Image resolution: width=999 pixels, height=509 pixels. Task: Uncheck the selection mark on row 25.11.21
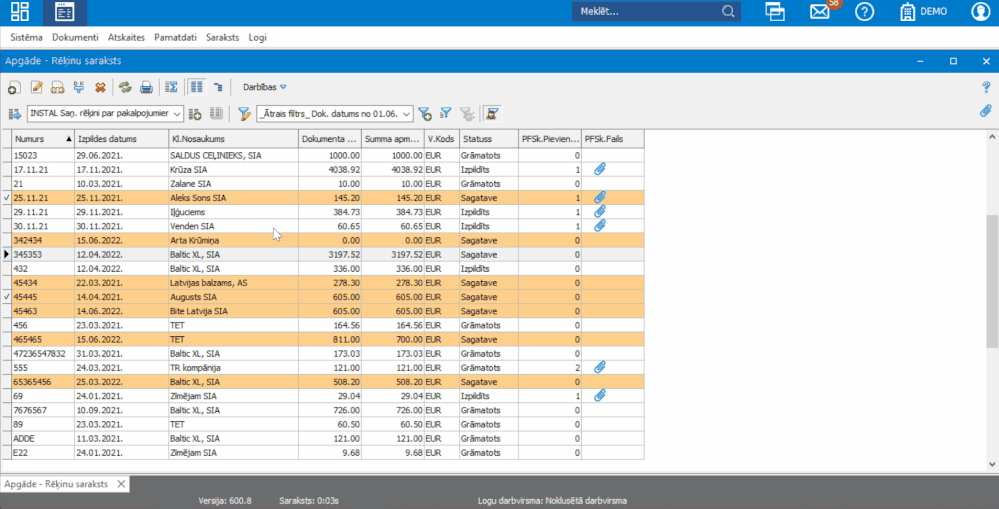click(x=6, y=198)
